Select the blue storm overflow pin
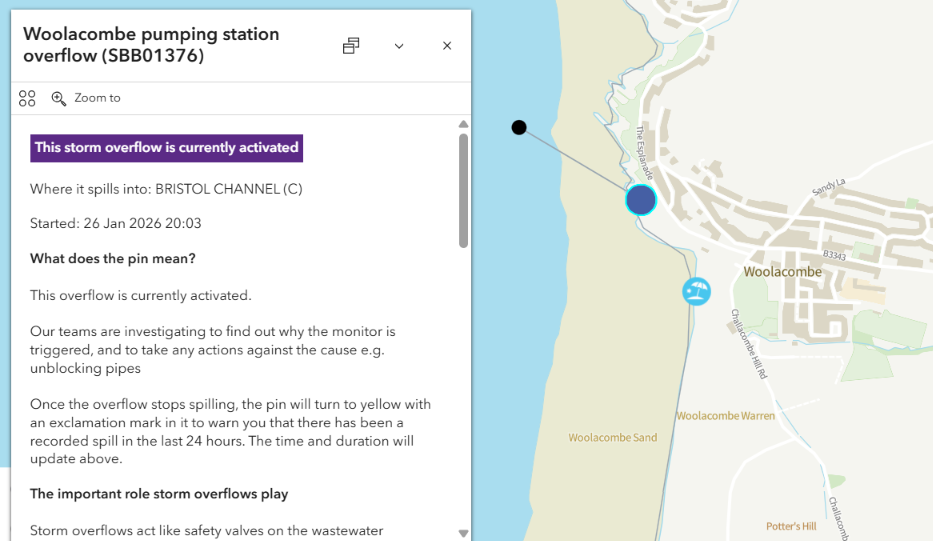Image resolution: width=933 pixels, height=541 pixels. coord(640,200)
